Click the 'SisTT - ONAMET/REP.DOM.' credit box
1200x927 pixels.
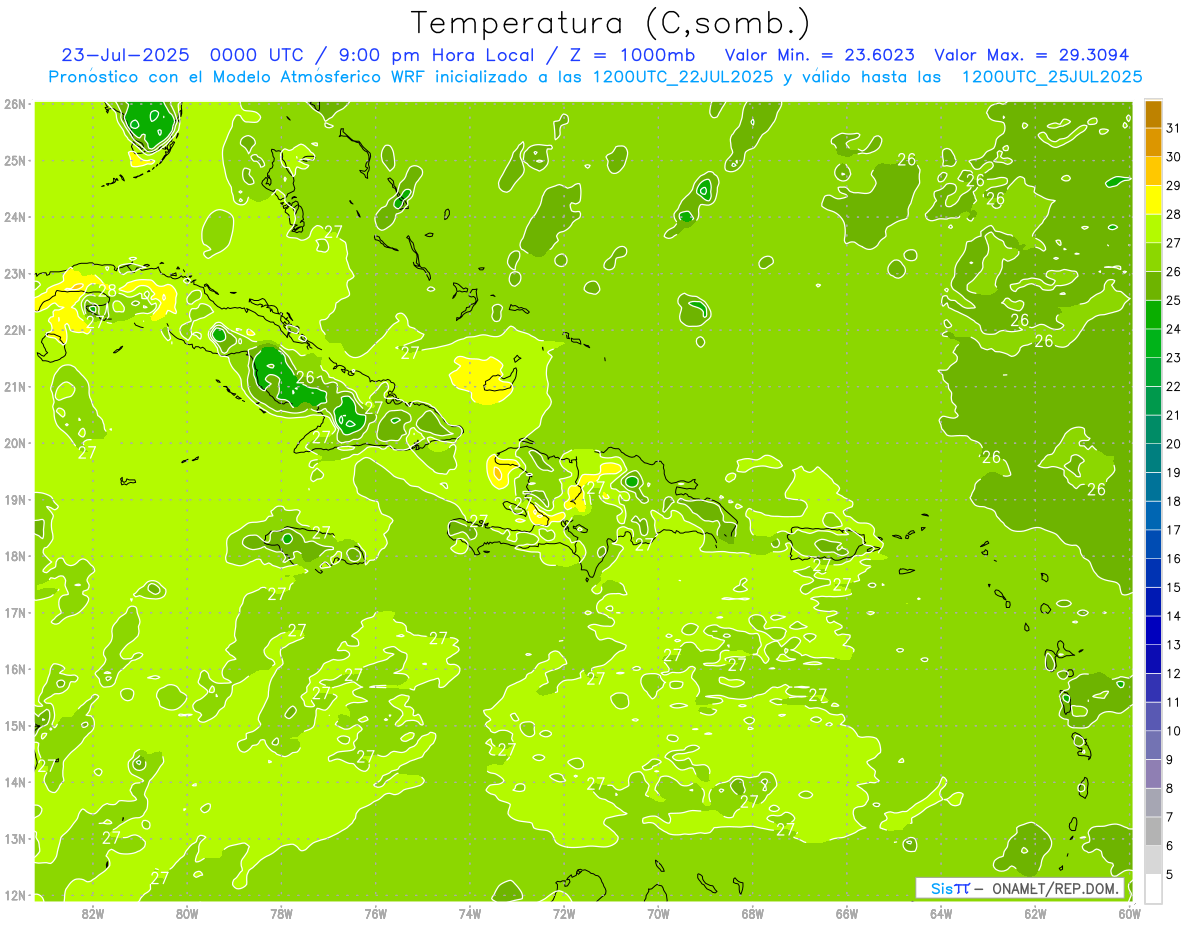point(1021,888)
